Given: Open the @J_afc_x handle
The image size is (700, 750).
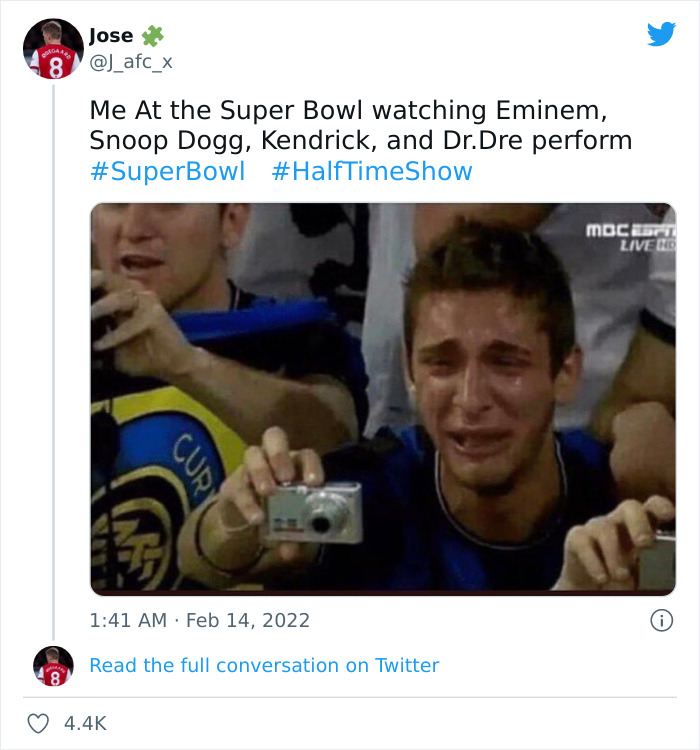Looking at the screenshot, I should (x=130, y=62).
